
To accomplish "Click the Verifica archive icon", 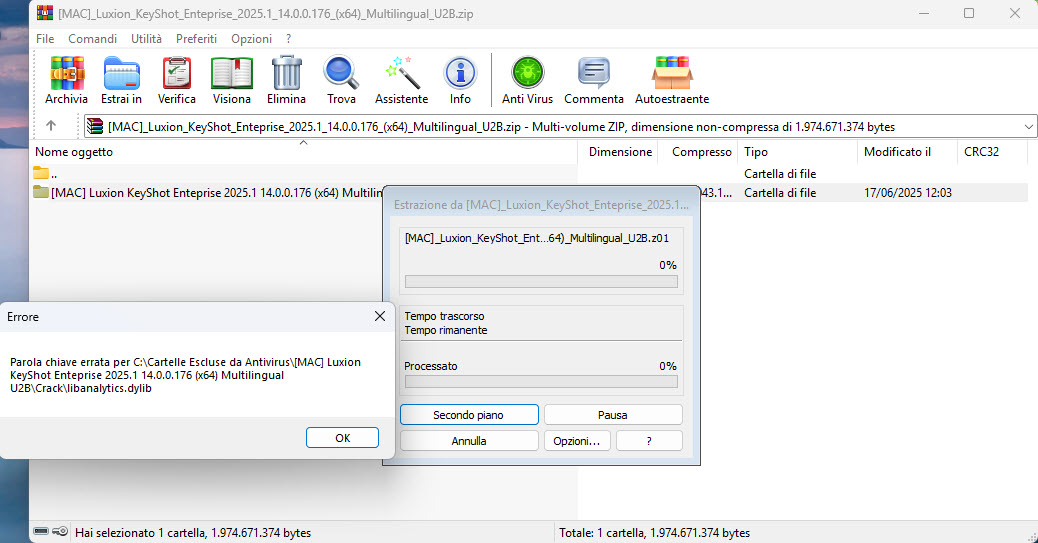I will click(177, 74).
